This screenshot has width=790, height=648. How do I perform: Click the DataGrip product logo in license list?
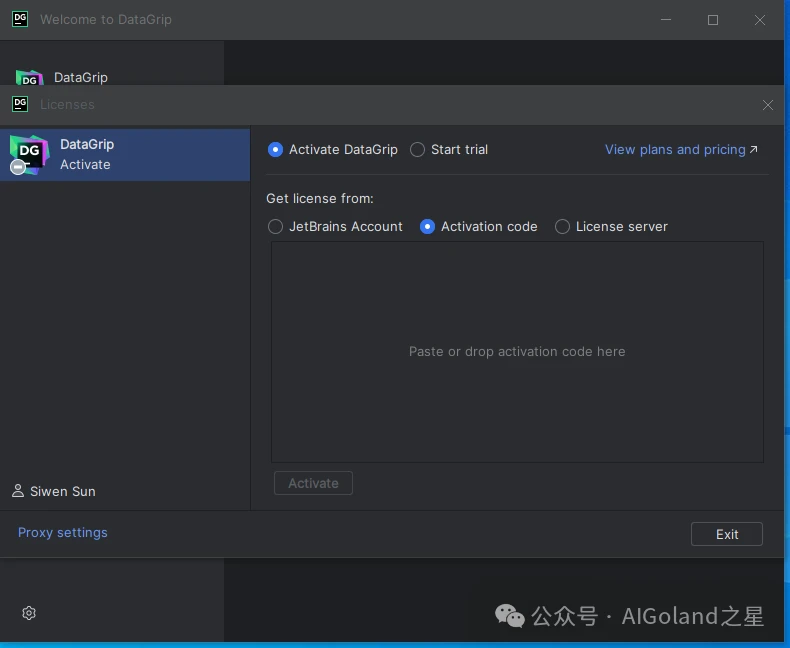click(29, 155)
